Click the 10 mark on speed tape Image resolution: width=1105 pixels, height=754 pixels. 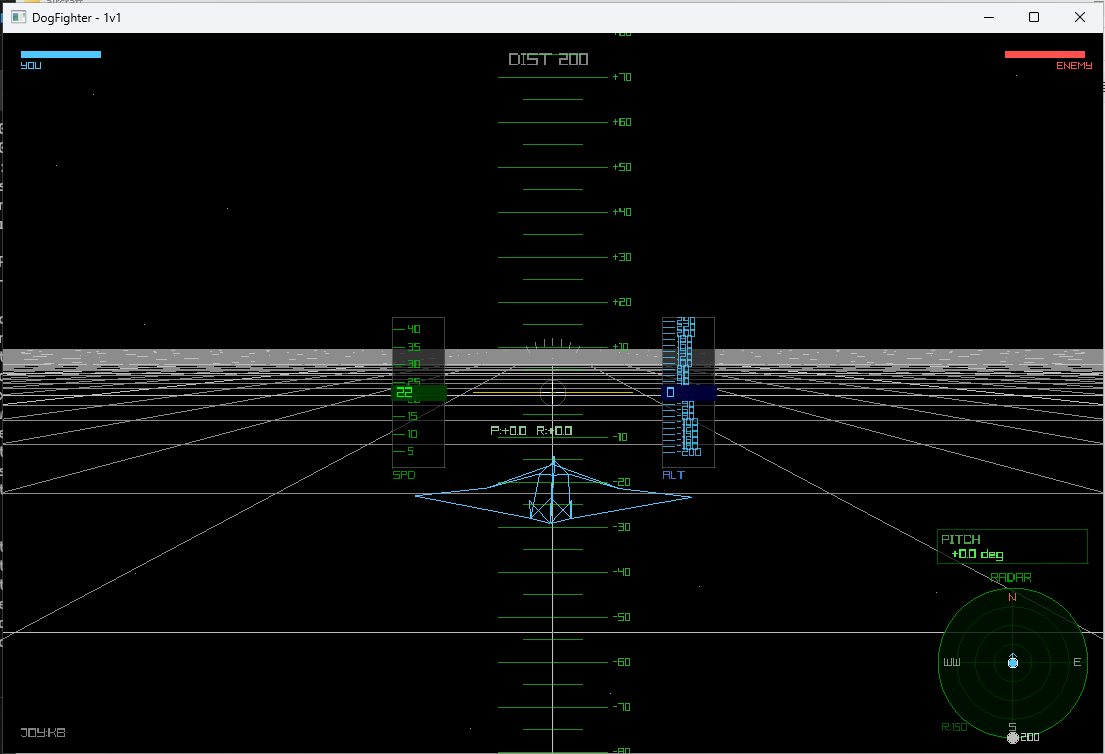point(412,434)
